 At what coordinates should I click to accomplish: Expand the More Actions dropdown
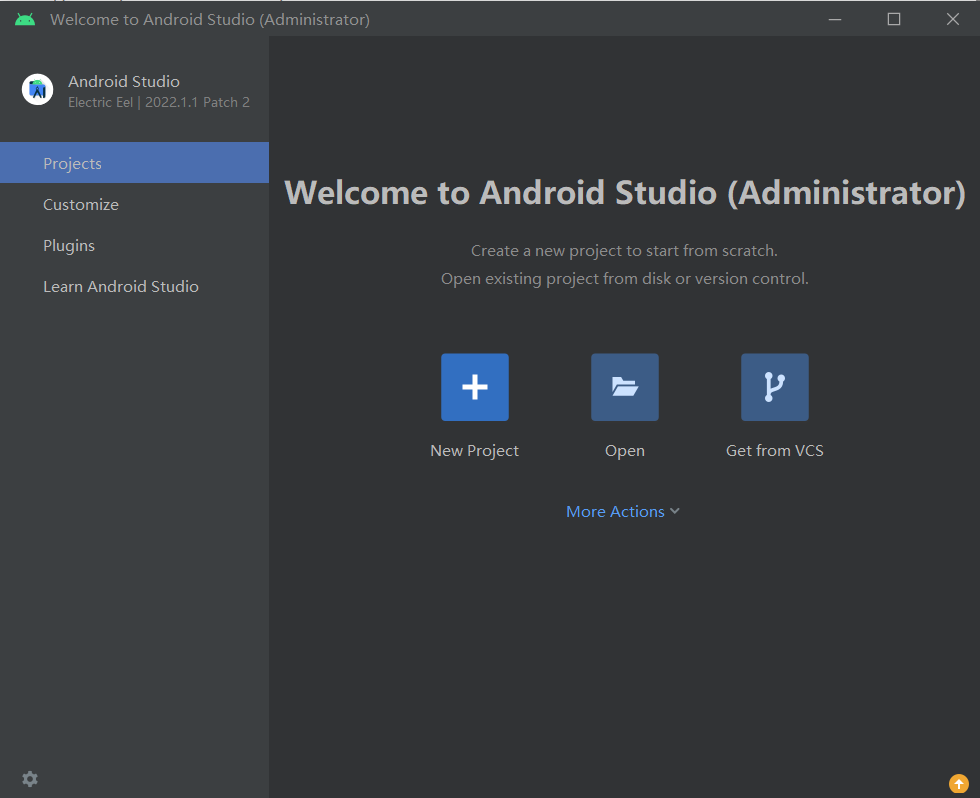(x=622, y=511)
